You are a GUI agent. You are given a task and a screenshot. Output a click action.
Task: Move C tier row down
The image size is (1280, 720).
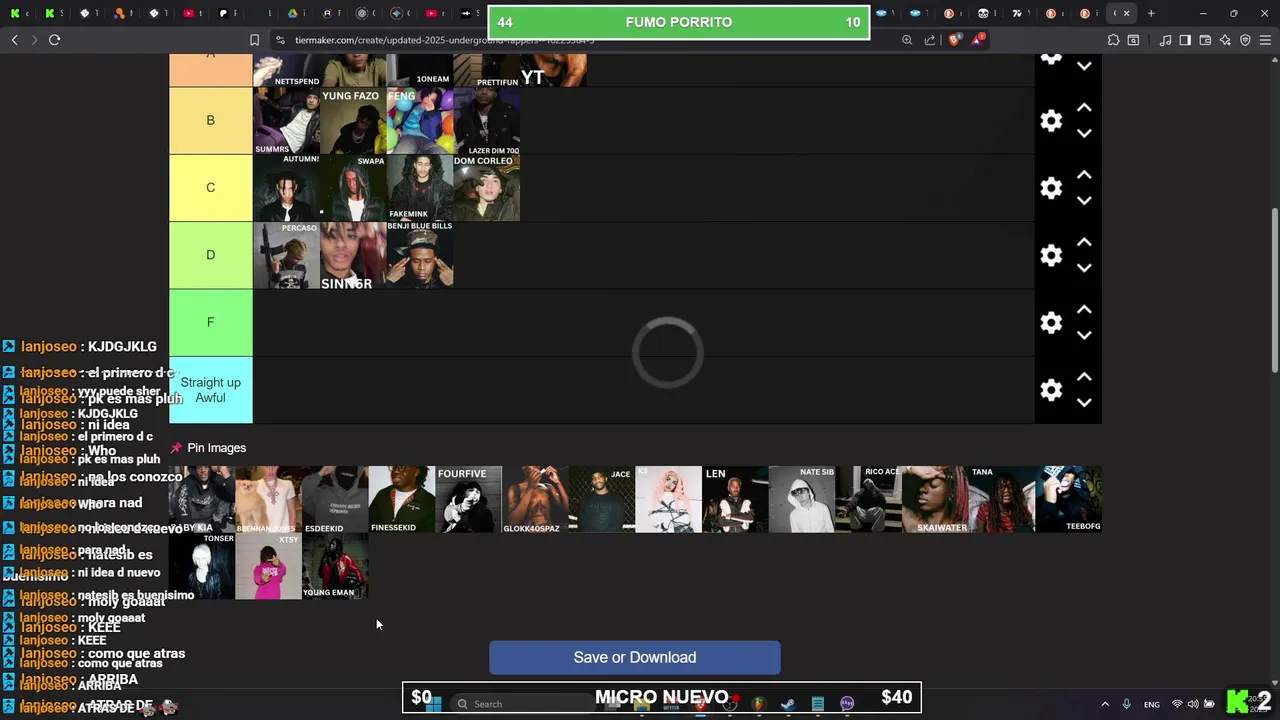tap(1084, 200)
